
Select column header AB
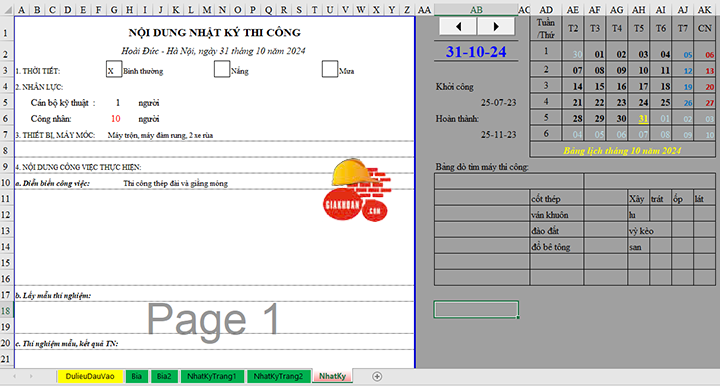(476, 10)
